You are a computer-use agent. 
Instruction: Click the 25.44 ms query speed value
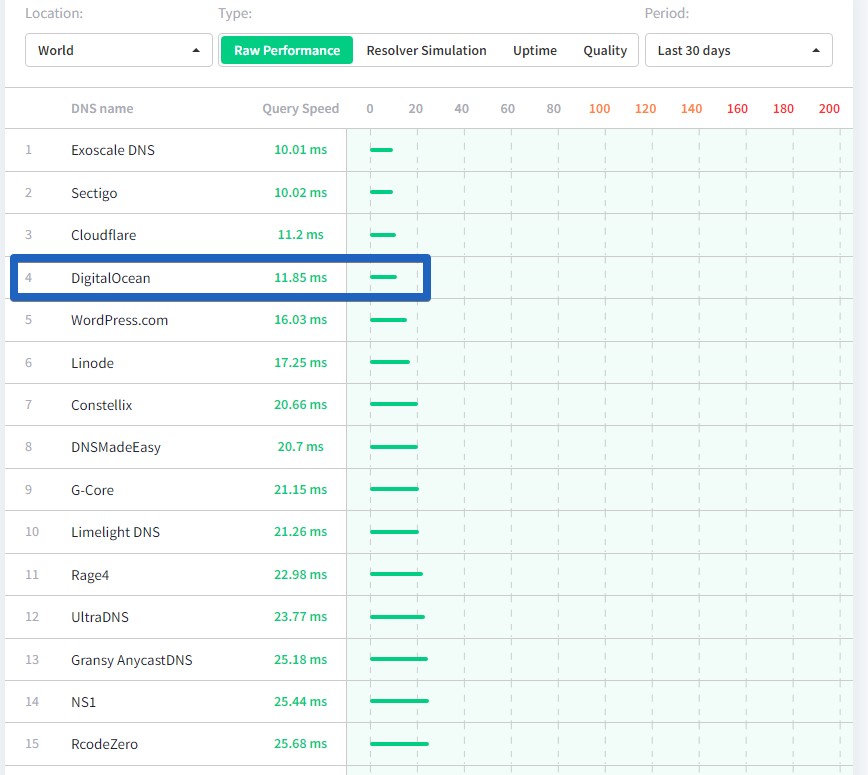tap(301, 701)
